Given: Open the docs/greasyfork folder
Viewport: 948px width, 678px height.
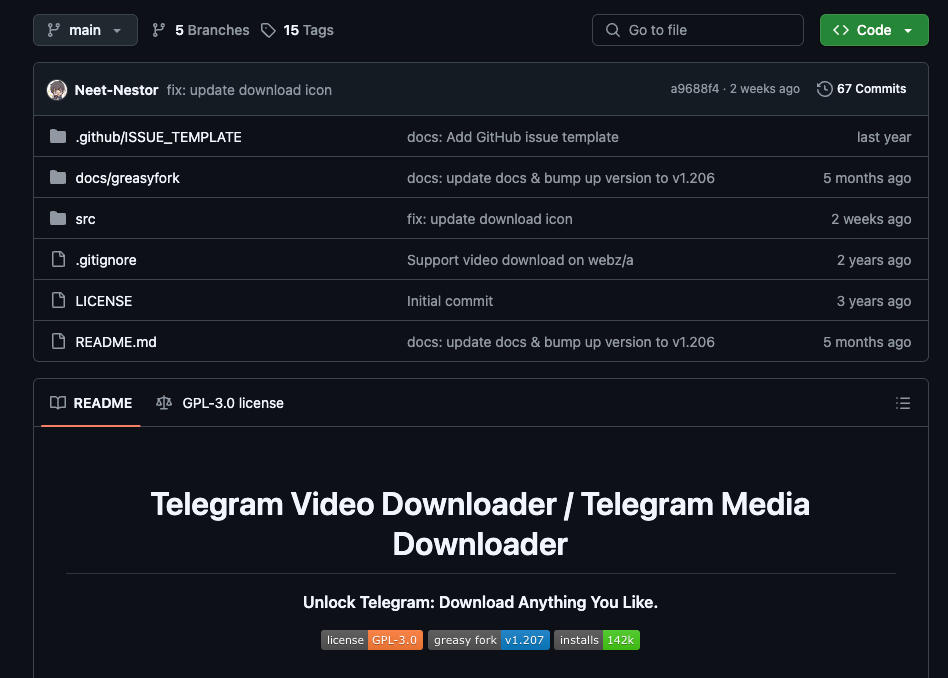Looking at the screenshot, I should (128, 178).
